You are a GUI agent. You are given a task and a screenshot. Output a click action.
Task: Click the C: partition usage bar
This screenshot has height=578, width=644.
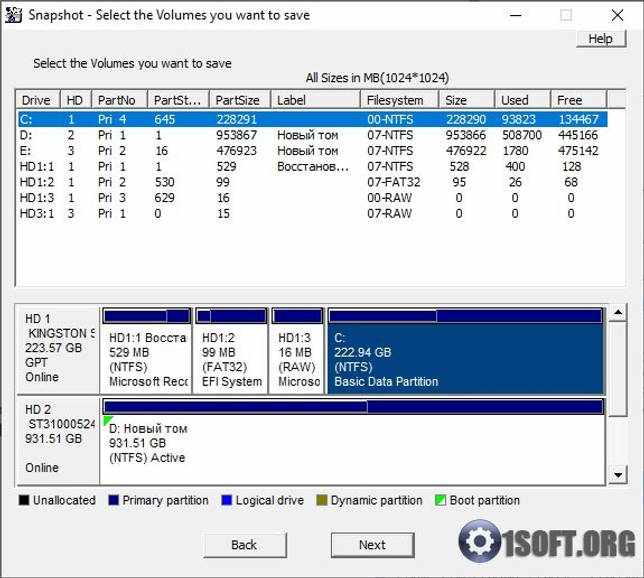point(466,316)
